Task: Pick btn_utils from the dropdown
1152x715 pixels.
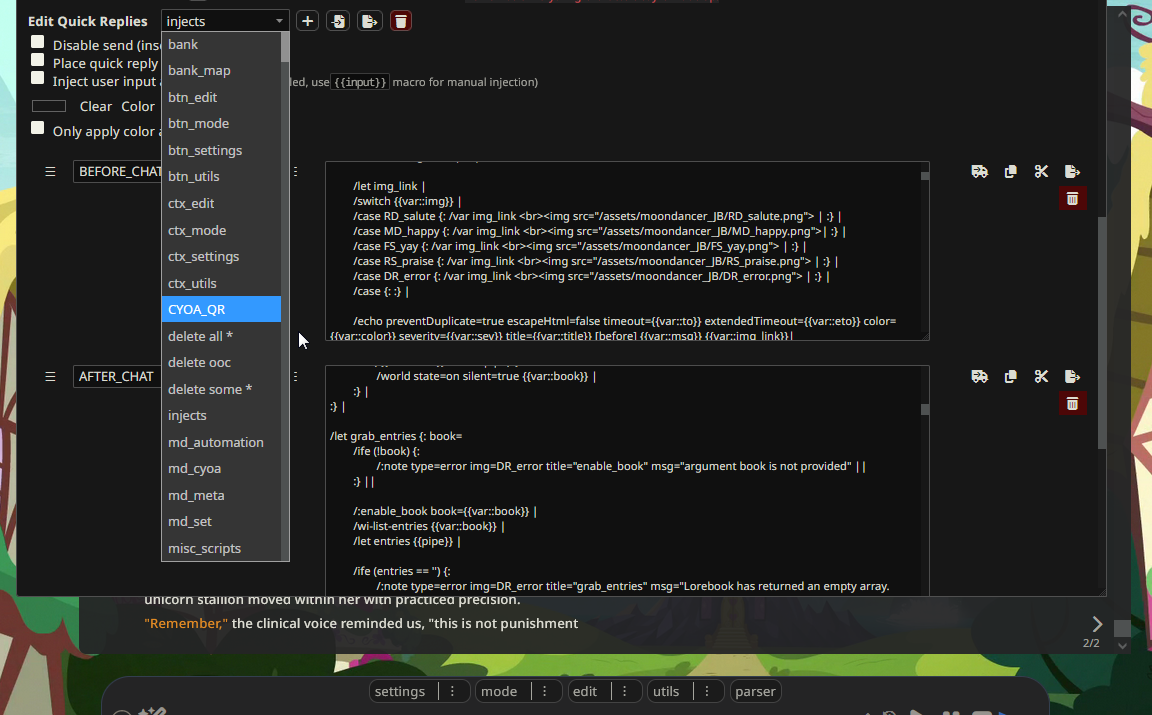Action: coord(221,176)
